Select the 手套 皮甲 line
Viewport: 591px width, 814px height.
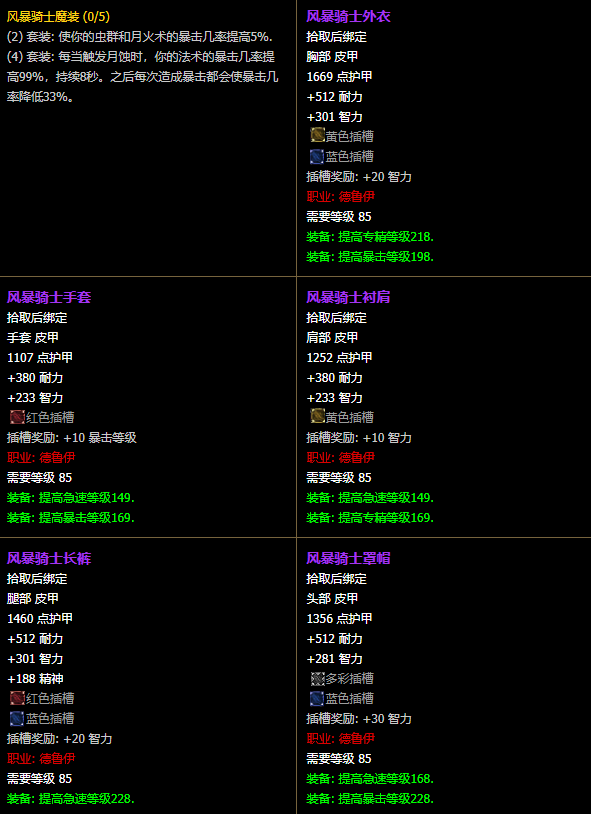point(33,337)
